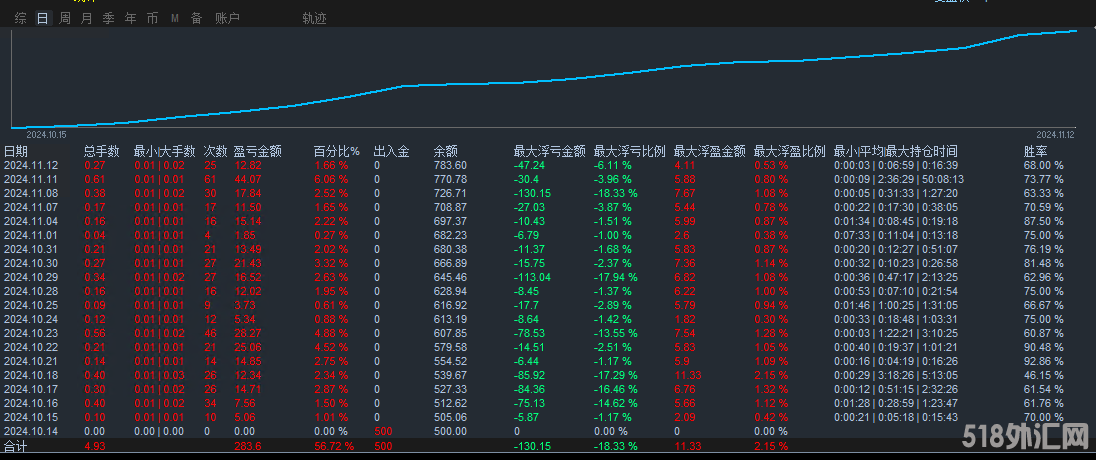The image size is (1096, 460).
Task: Sort by the 日期 column header
Action: 16,151
